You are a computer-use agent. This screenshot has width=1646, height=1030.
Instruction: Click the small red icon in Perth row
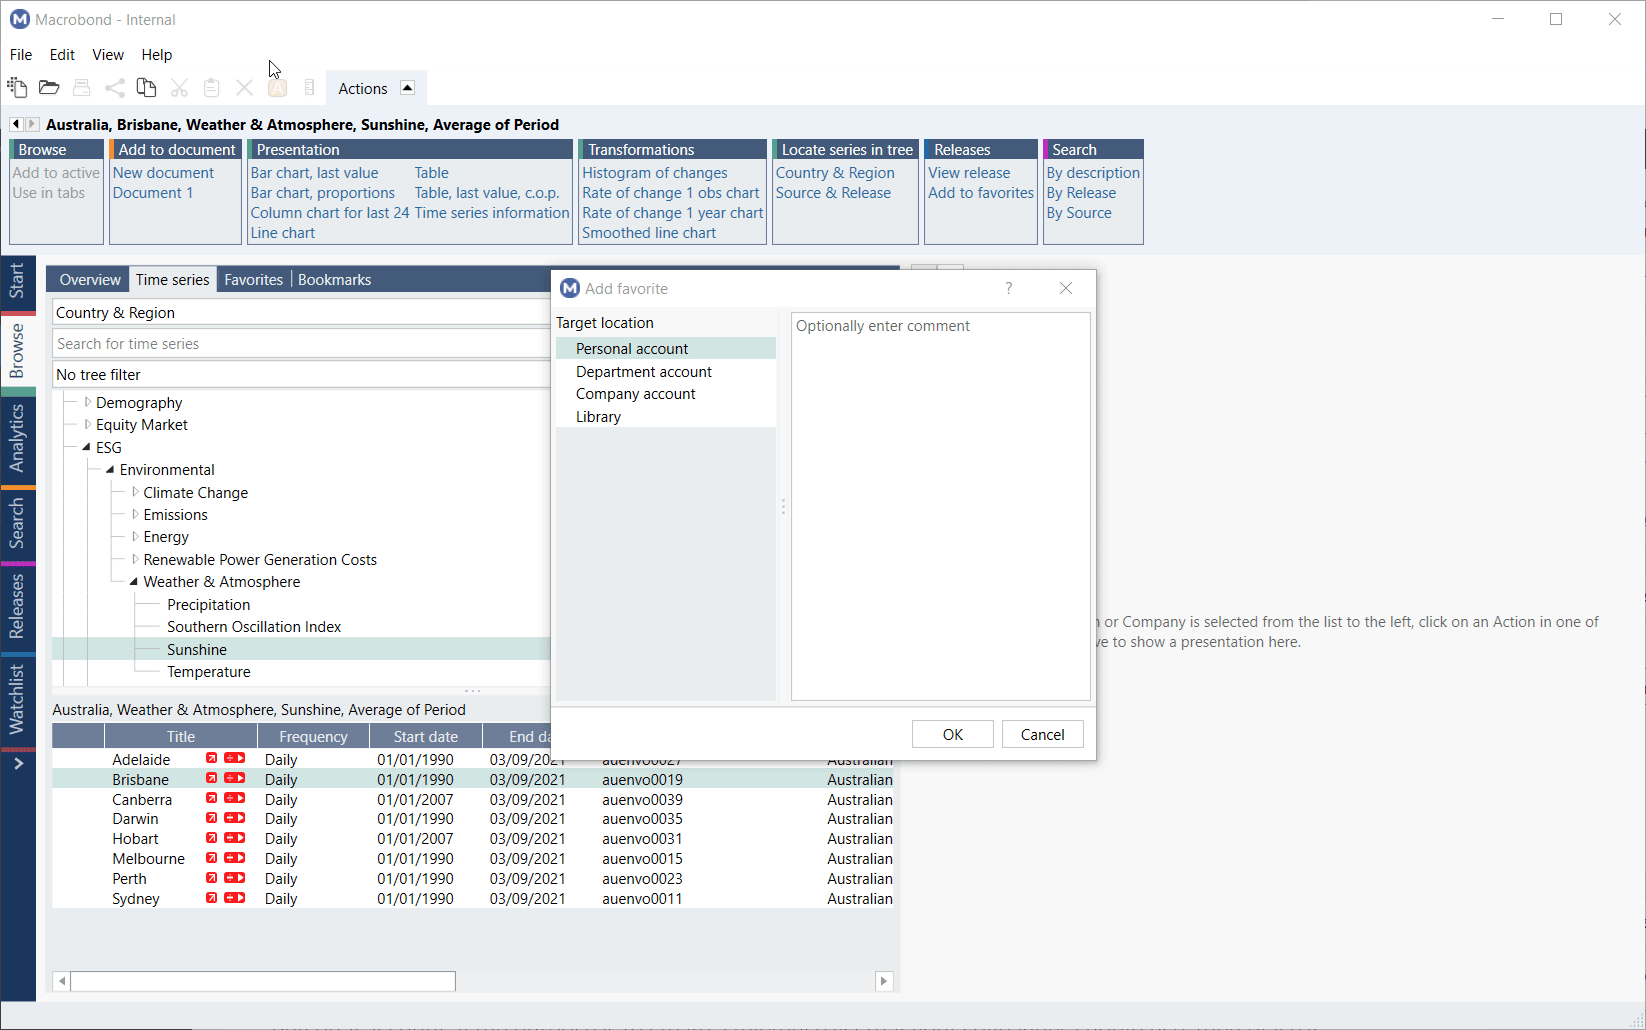[x=211, y=877]
